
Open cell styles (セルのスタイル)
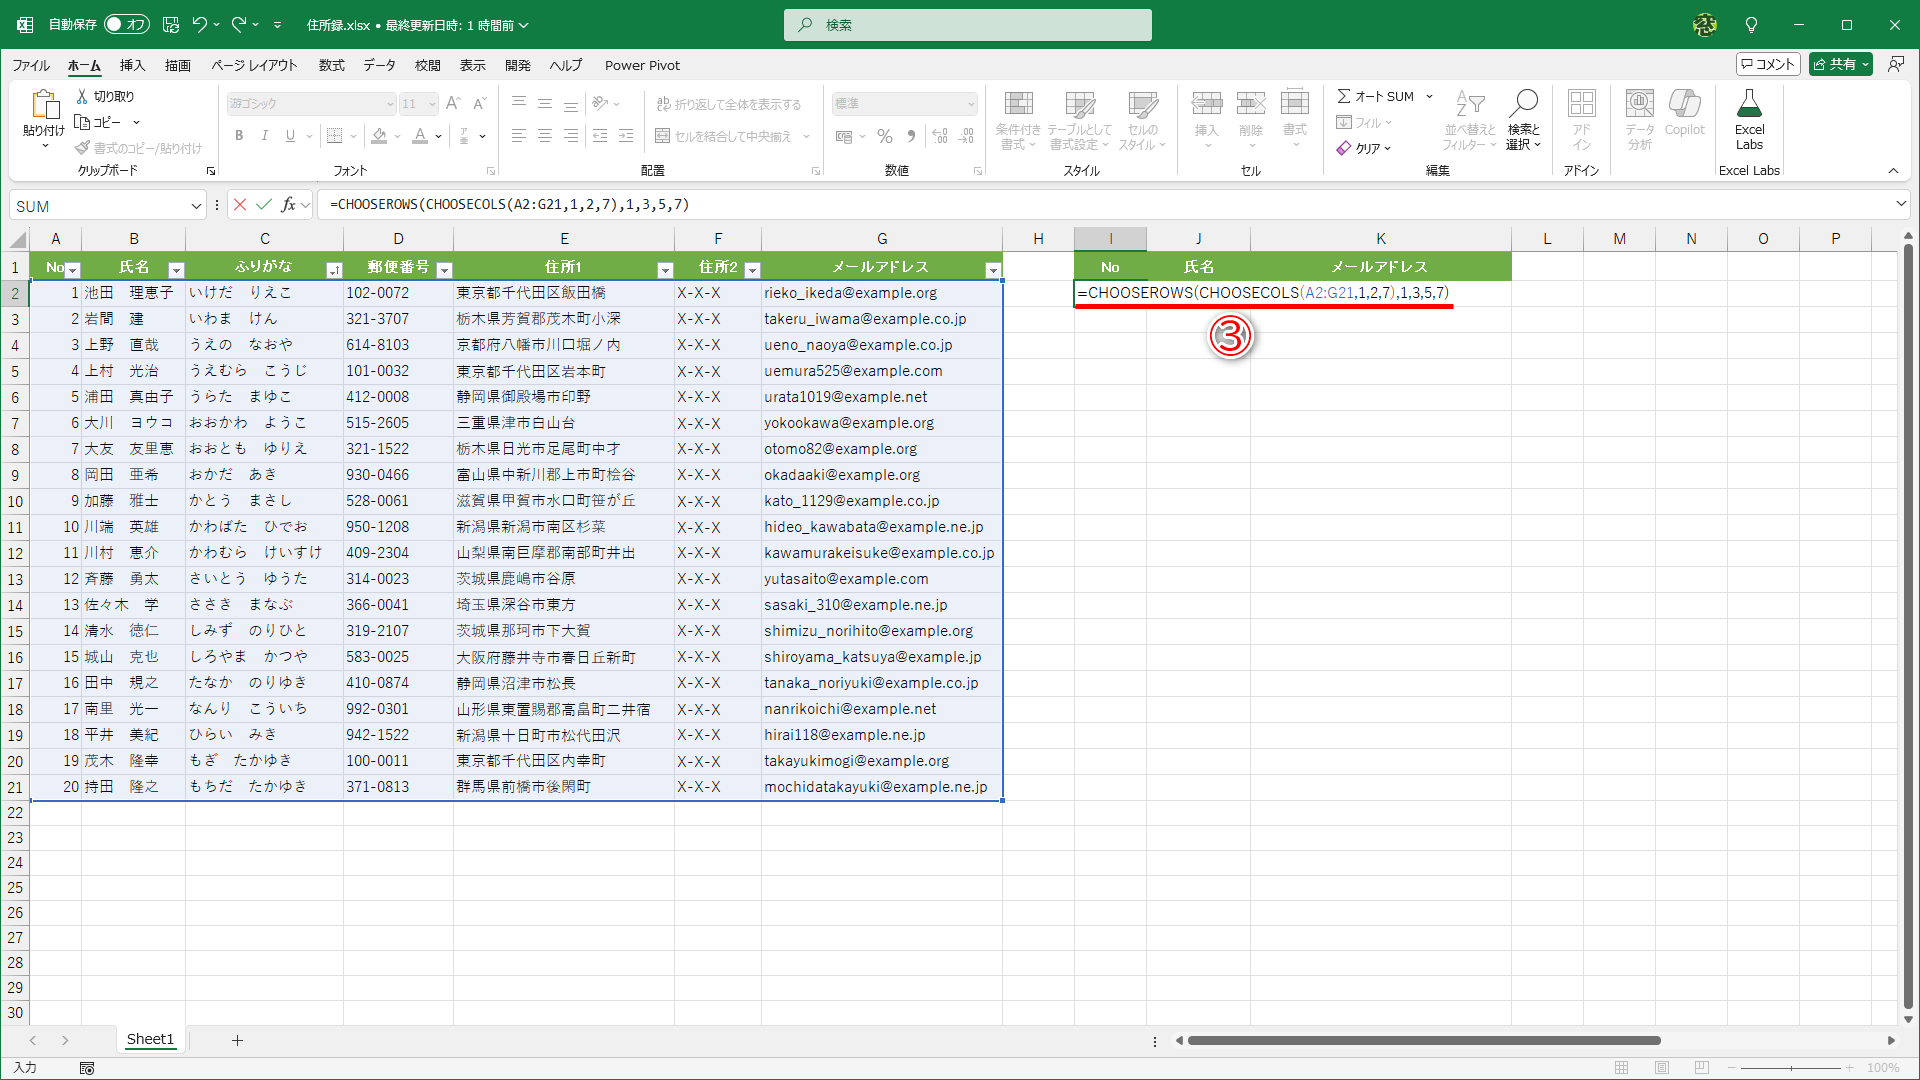click(1141, 120)
